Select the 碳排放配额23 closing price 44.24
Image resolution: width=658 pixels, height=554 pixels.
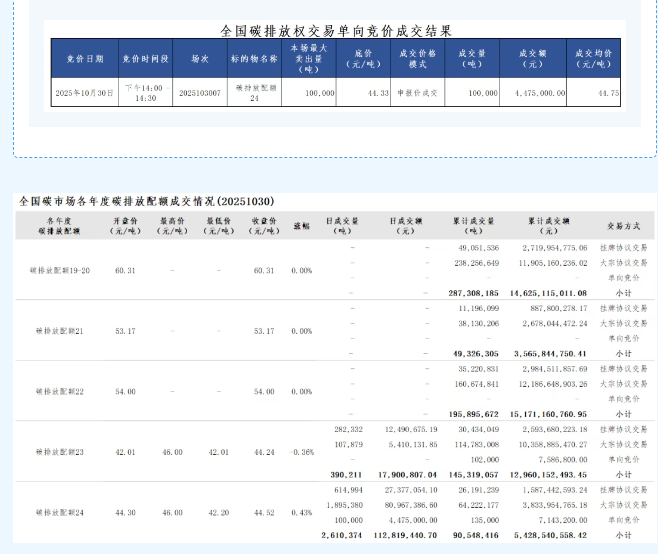264,451
